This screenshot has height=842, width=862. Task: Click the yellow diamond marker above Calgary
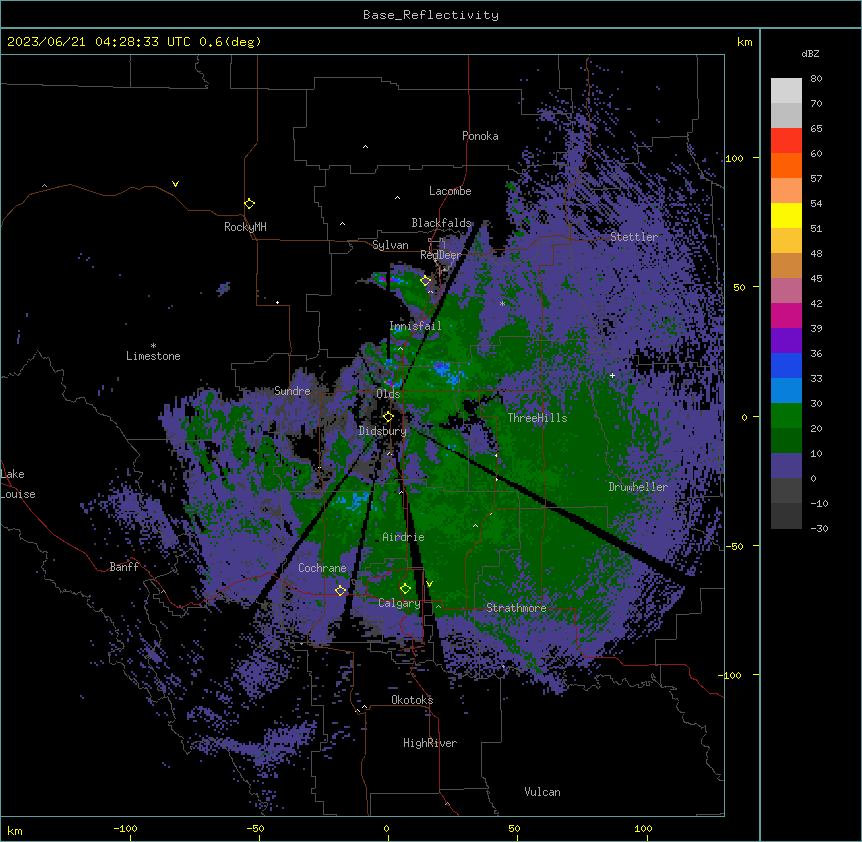point(405,589)
